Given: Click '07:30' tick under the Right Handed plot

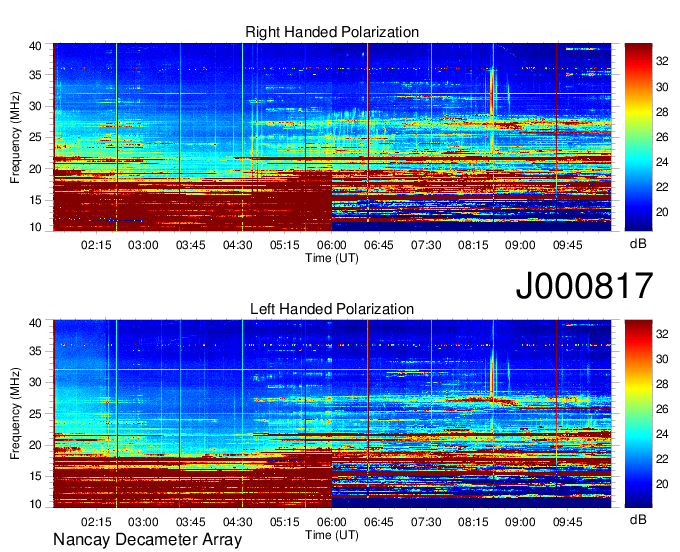Looking at the screenshot, I should coord(426,245).
